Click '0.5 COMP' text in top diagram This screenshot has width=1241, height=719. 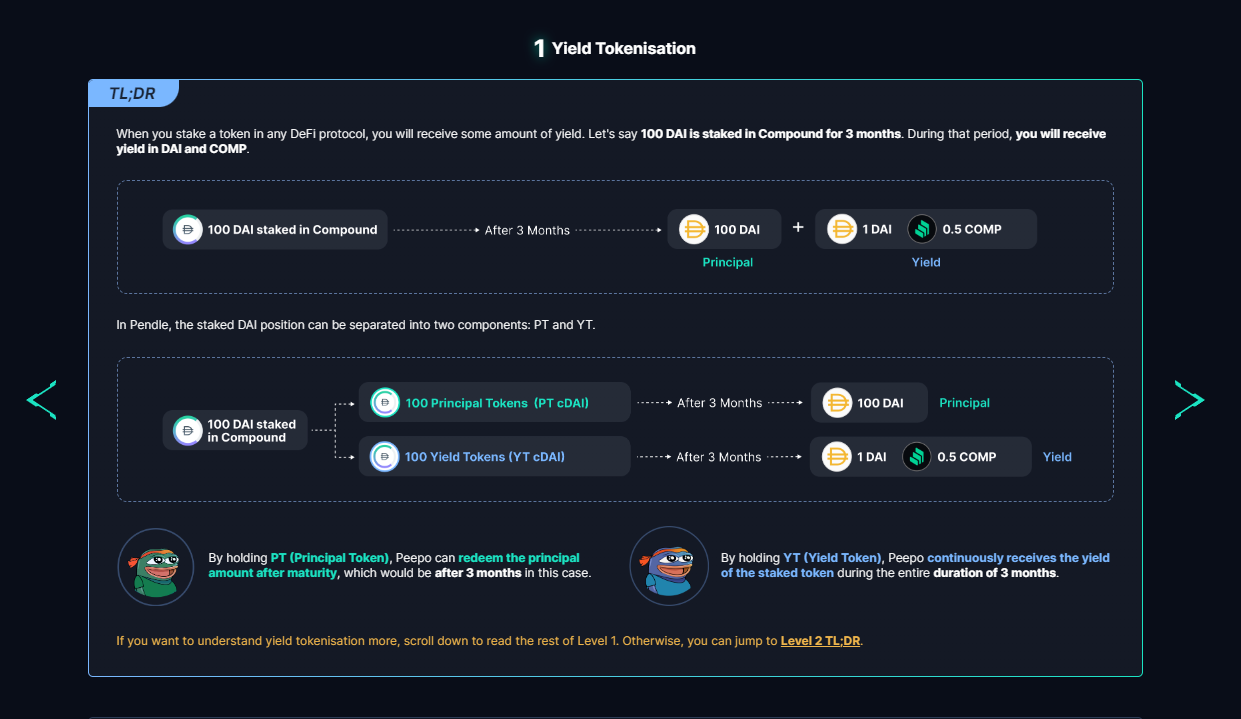[x=972, y=230]
